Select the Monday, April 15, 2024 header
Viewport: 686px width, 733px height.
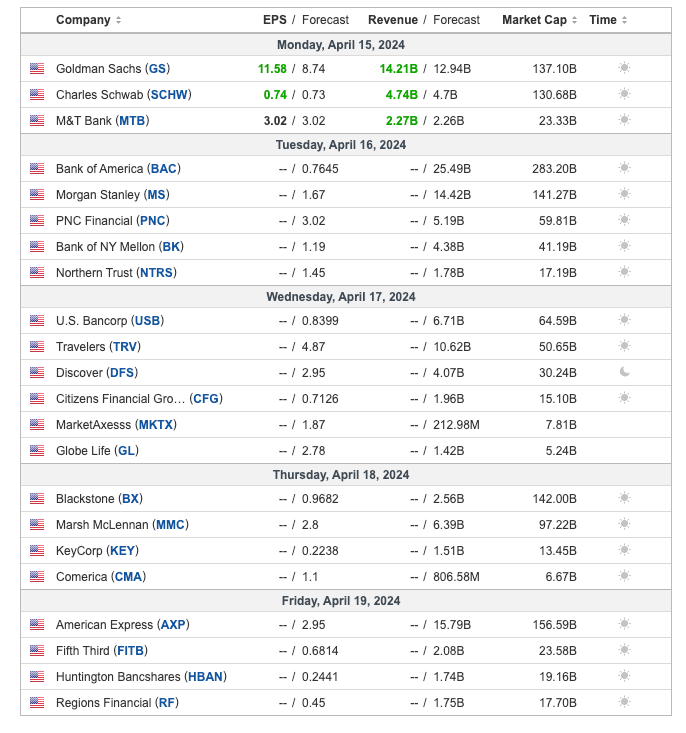[341, 45]
